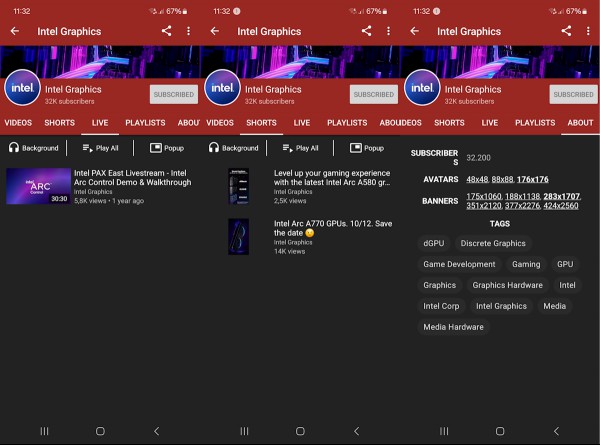Tap subscriber count value 32.200
The height and width of the screenshot is (445, 600).
[478, 158]
